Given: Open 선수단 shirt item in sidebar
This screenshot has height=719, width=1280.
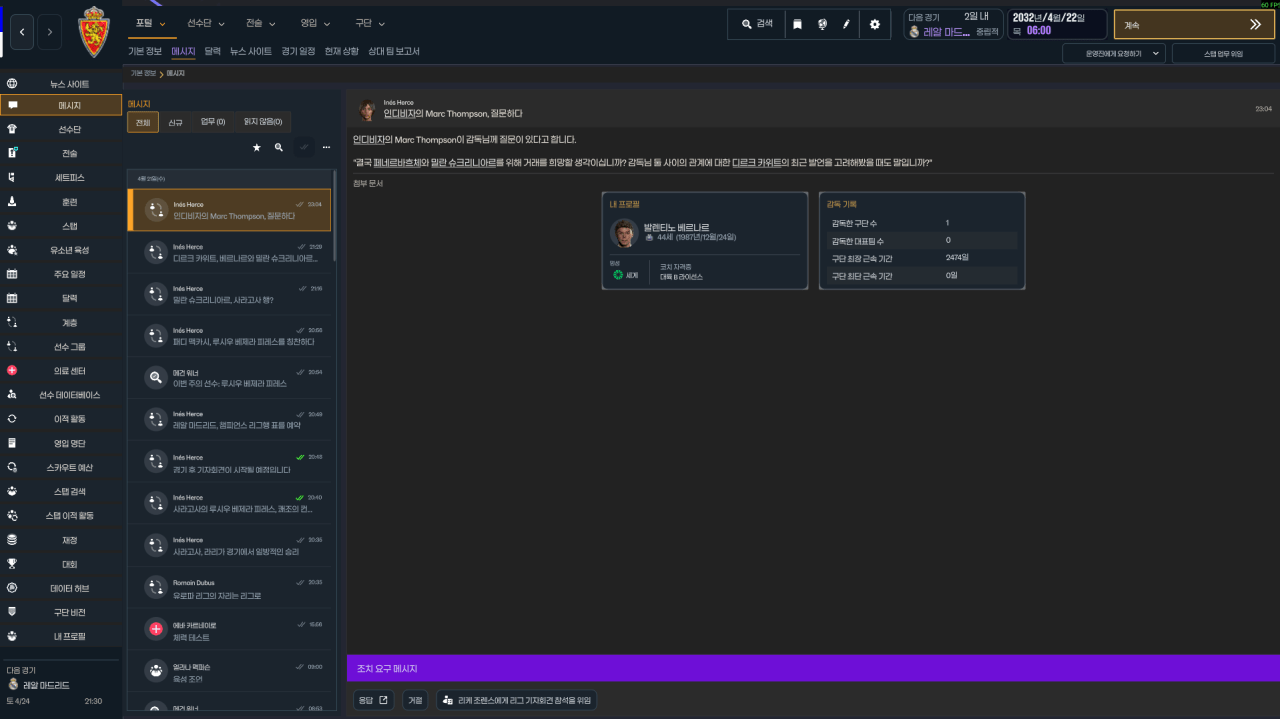Looking at the screenshot, I should tap(61, 129).
